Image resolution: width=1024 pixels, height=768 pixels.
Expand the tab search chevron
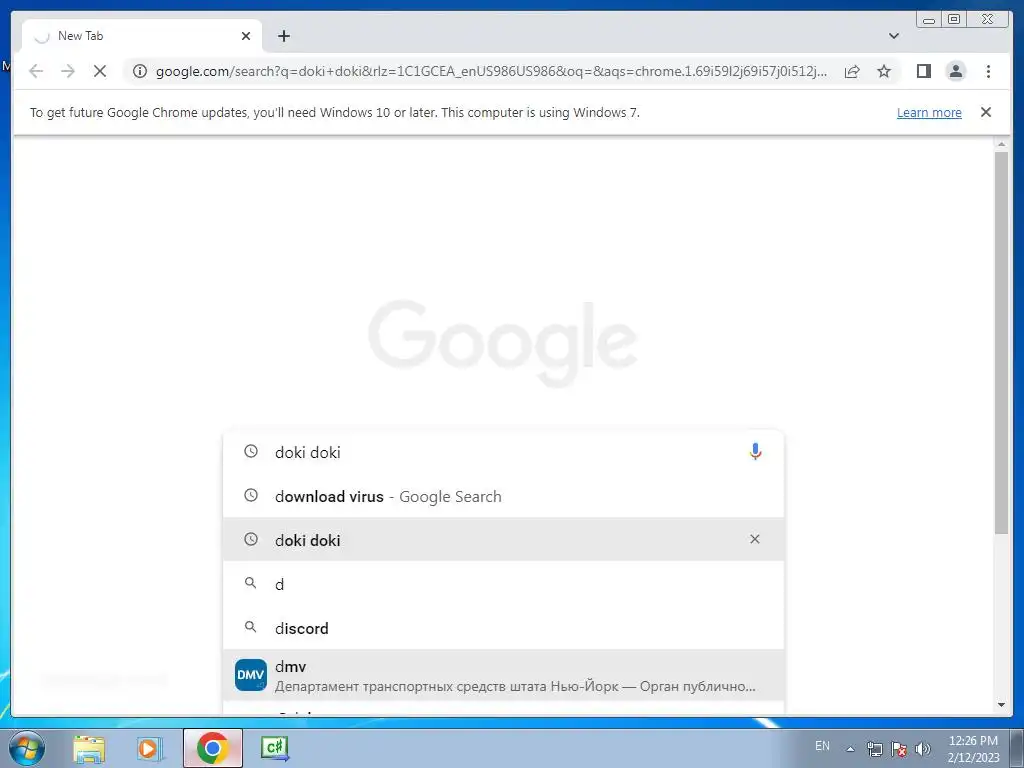[x=893, y=36]
